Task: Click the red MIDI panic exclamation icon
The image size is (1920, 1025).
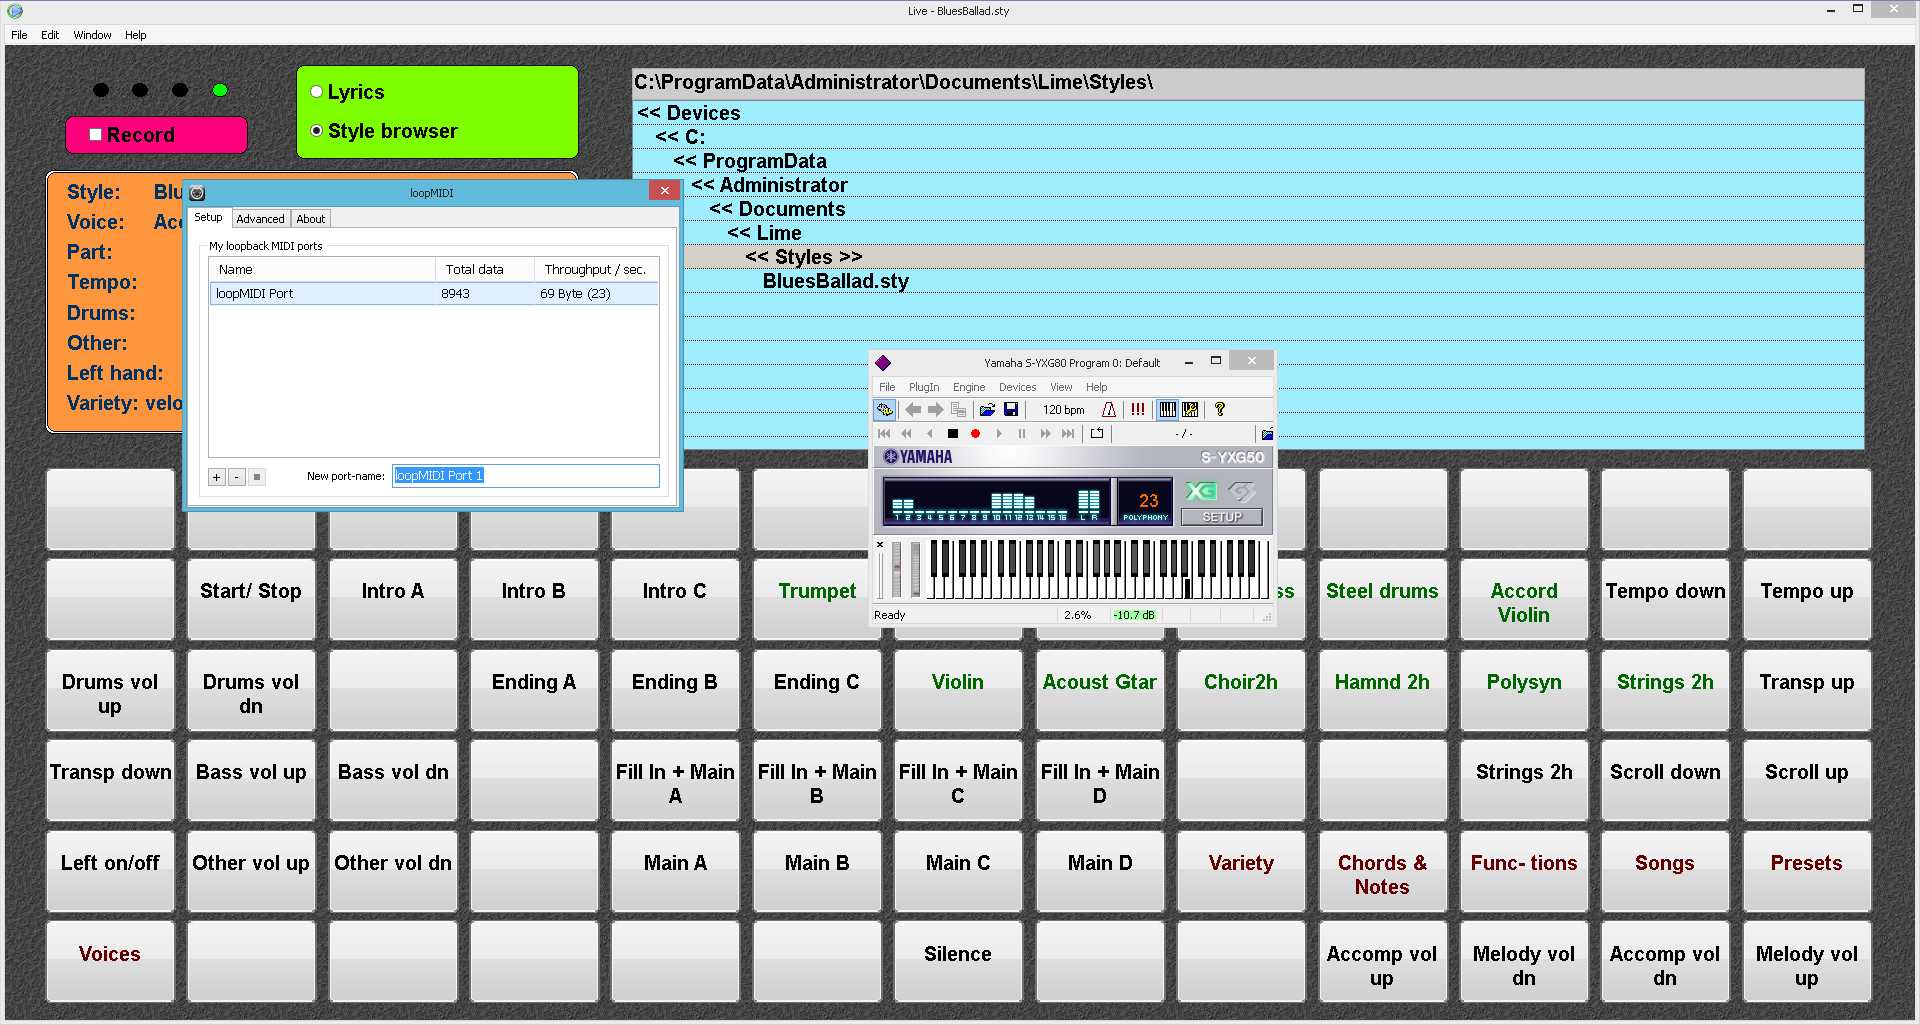Action: click(1138, 410)
